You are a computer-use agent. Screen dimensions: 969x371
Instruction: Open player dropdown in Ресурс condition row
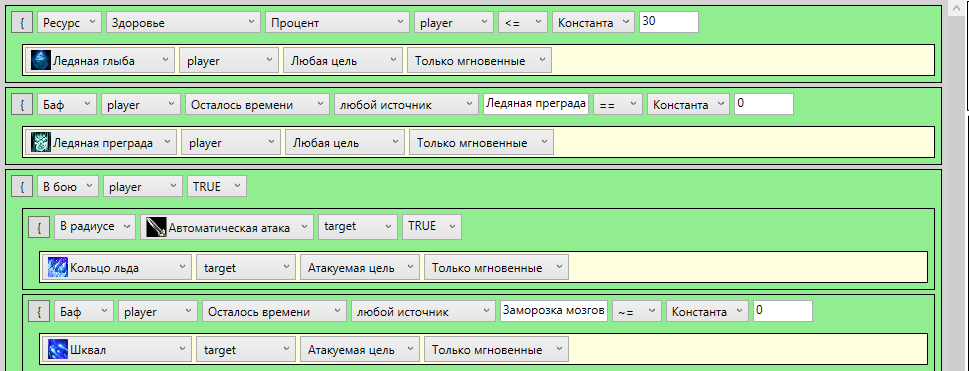pos(454,22)
